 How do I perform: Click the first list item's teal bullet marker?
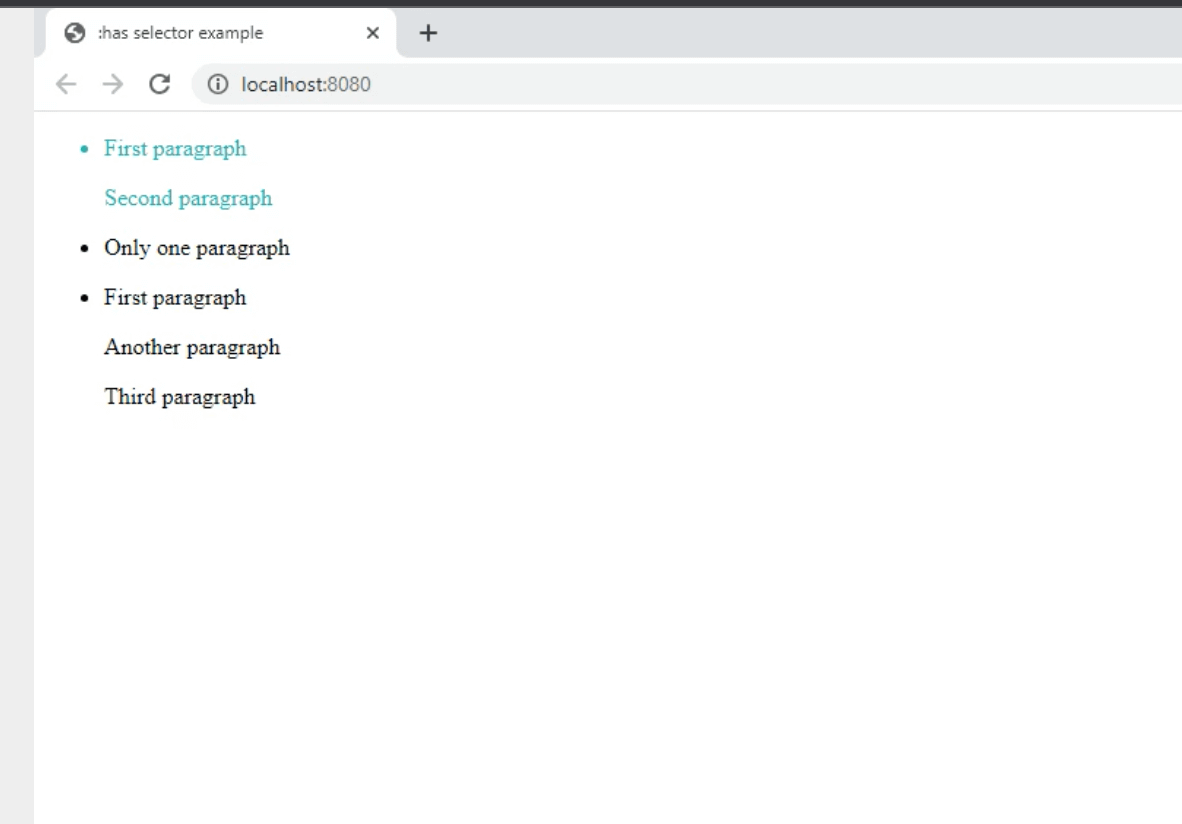point(82,149)
